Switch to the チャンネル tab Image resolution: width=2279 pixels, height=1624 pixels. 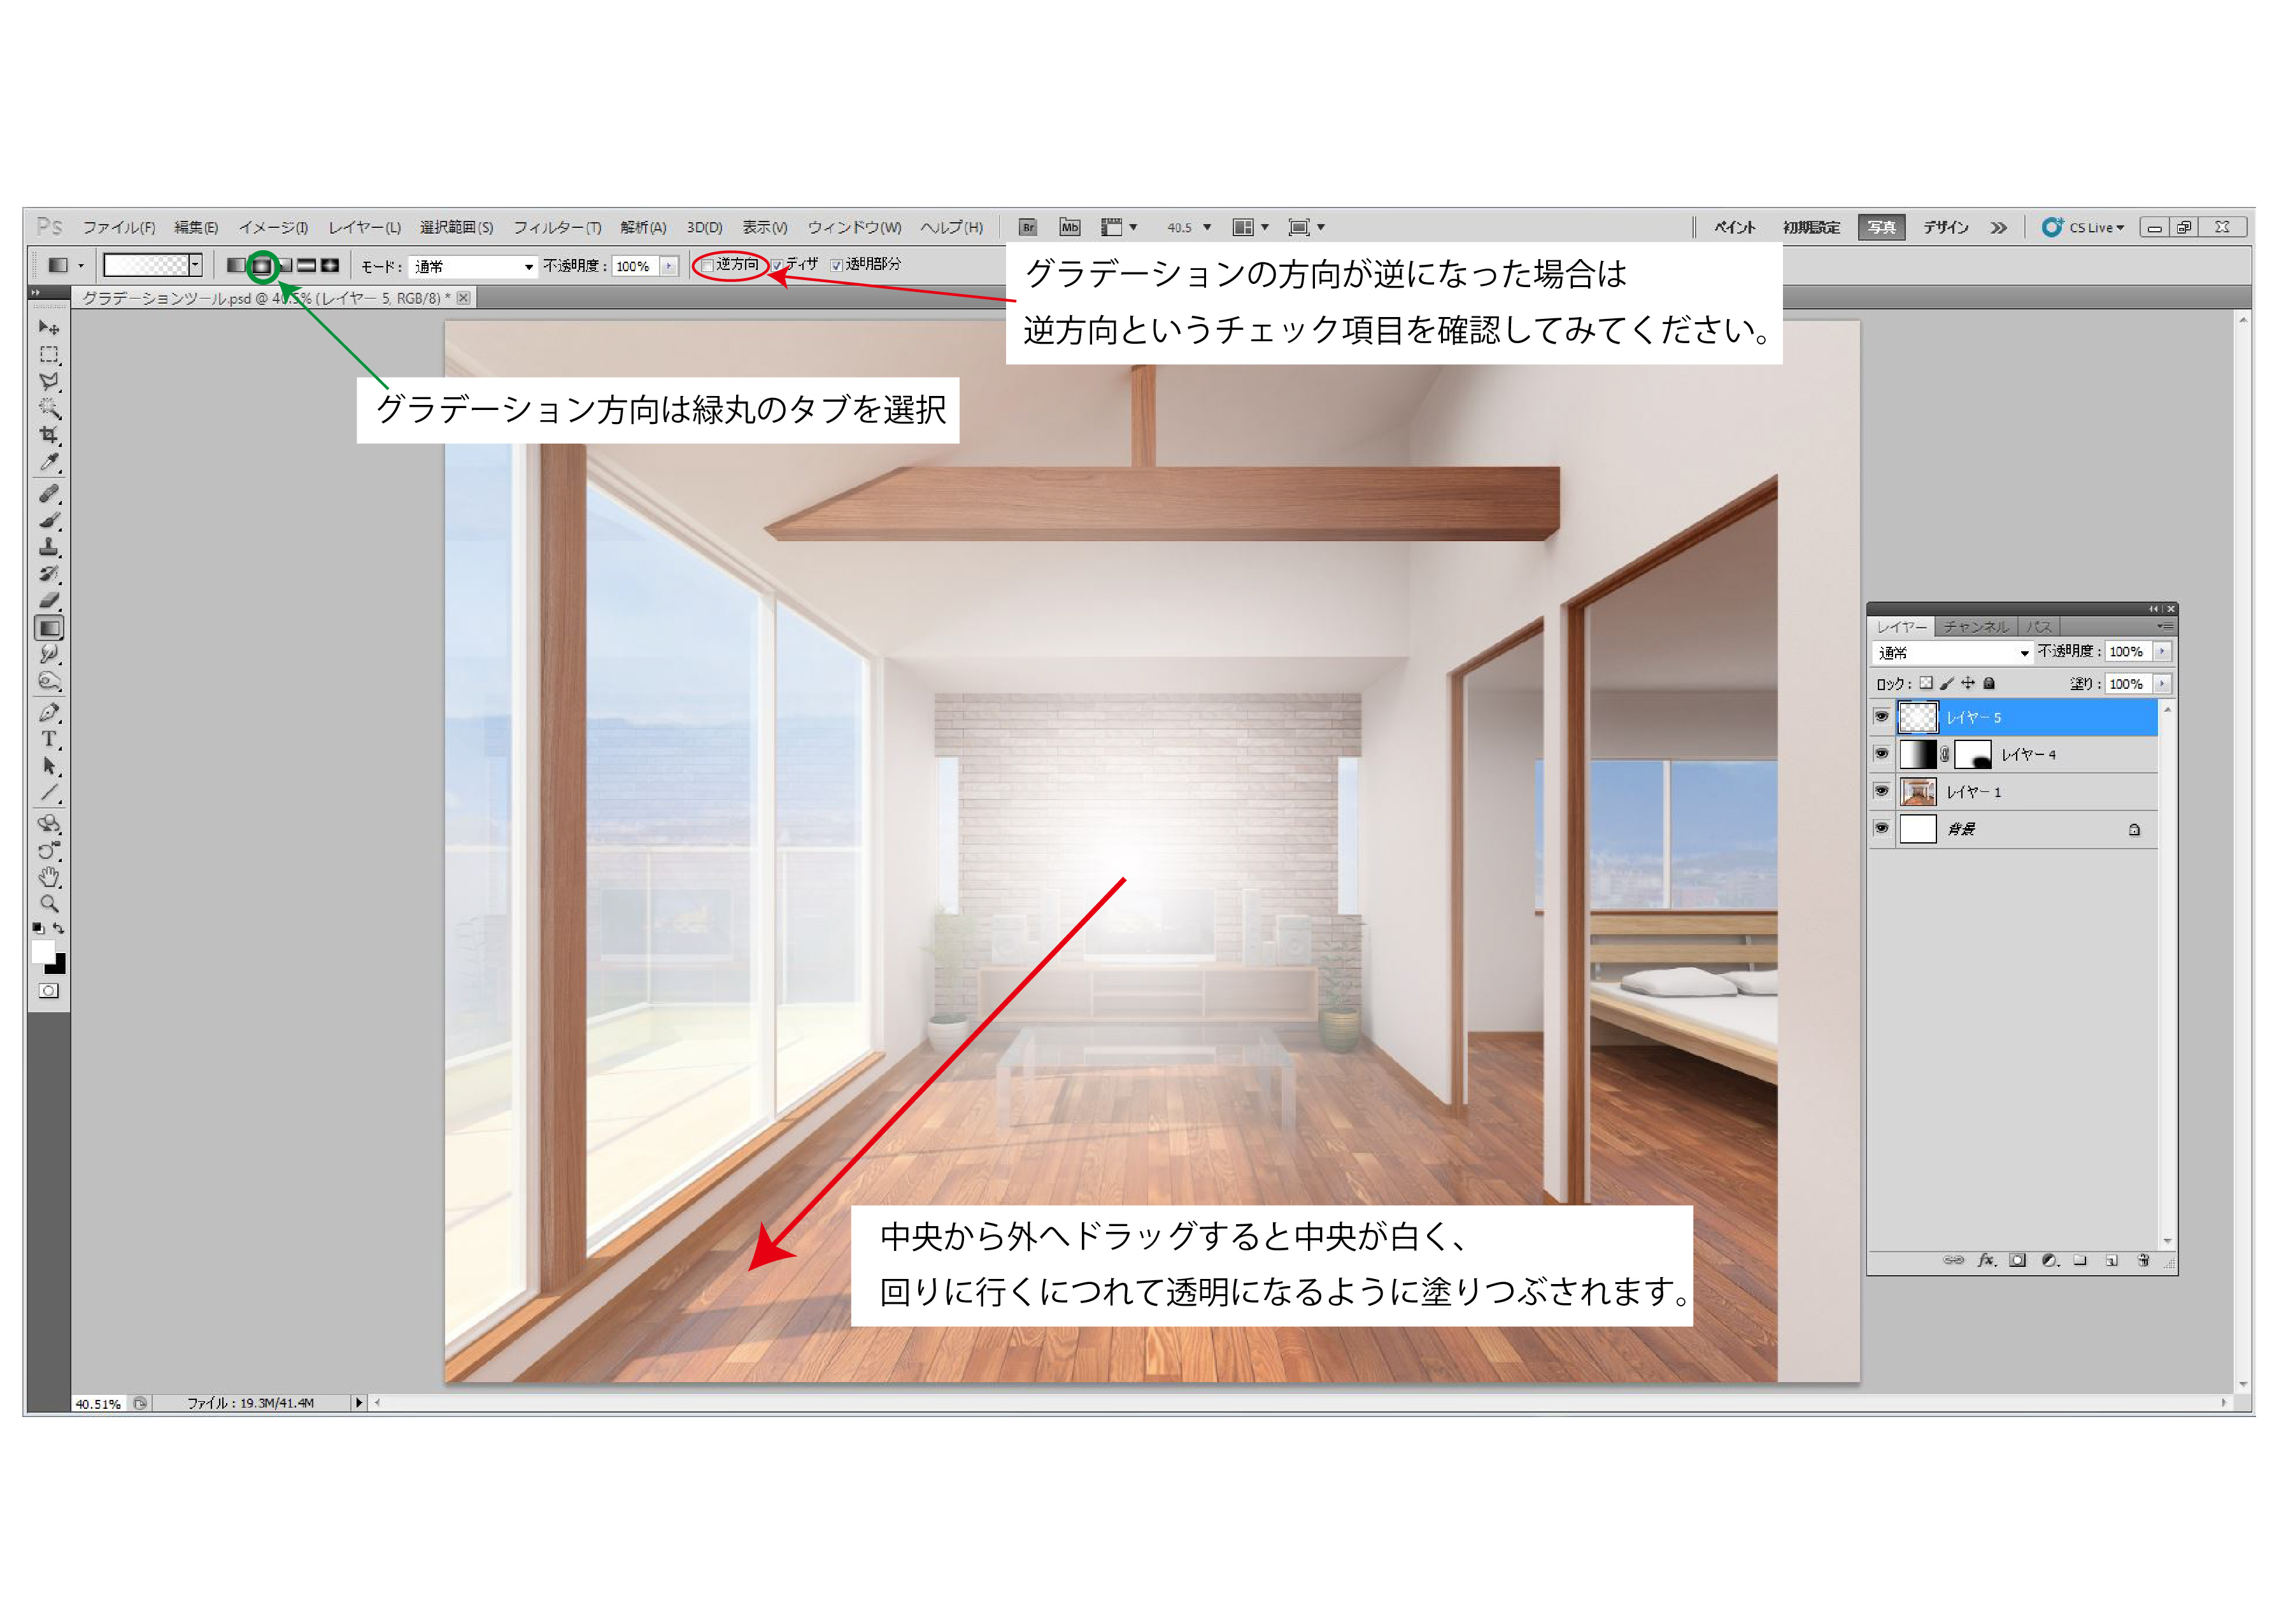(x=1975, y=627)
